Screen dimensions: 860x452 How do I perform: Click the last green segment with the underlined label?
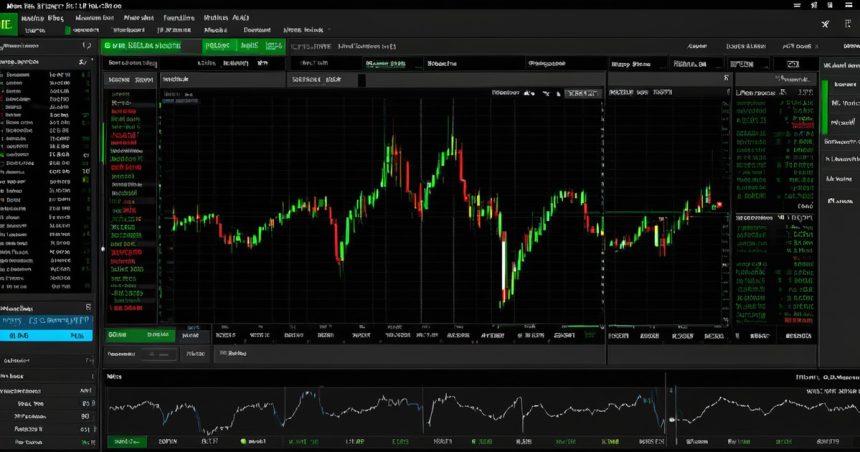click(x=274, y=46)
